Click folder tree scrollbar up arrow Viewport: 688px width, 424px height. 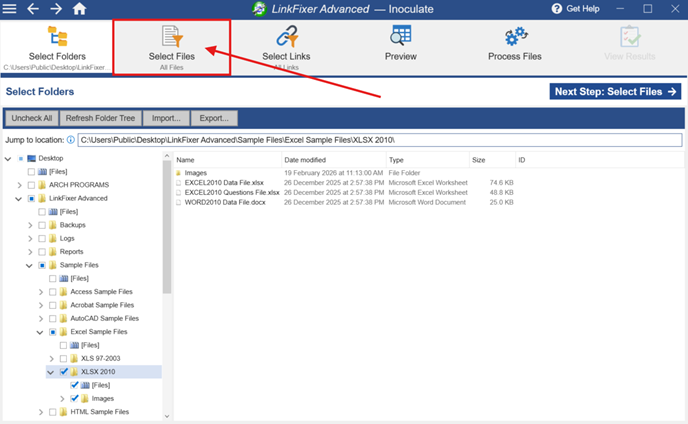coord(167,156)
